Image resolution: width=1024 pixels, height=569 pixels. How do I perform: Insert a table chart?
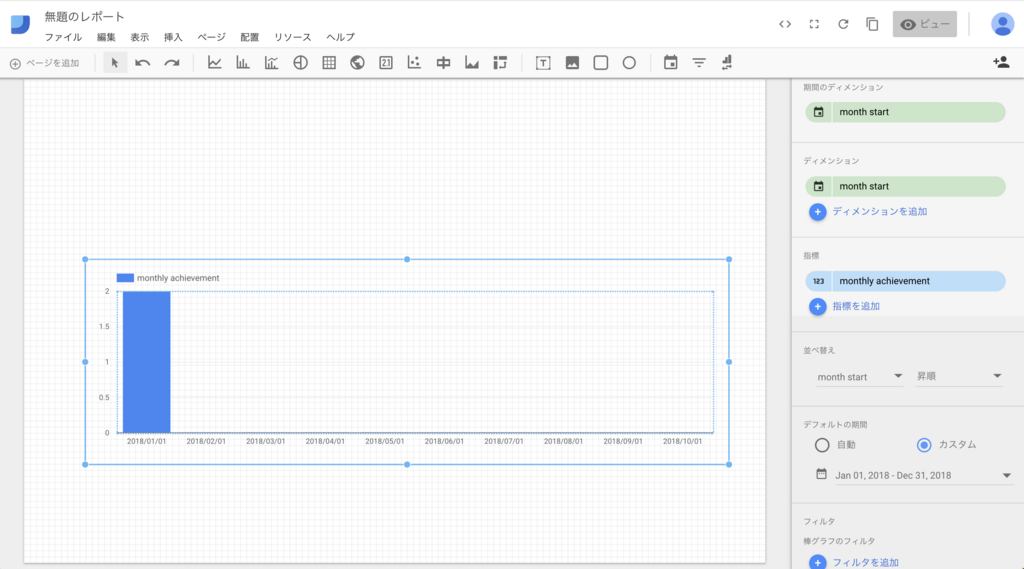tap(329, 63)
